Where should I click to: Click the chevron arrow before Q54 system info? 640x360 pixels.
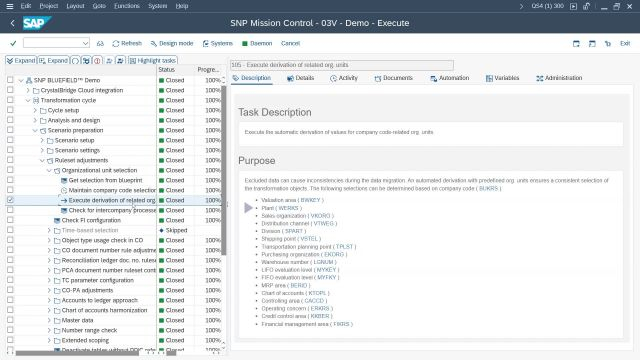[x=521, y=6]
